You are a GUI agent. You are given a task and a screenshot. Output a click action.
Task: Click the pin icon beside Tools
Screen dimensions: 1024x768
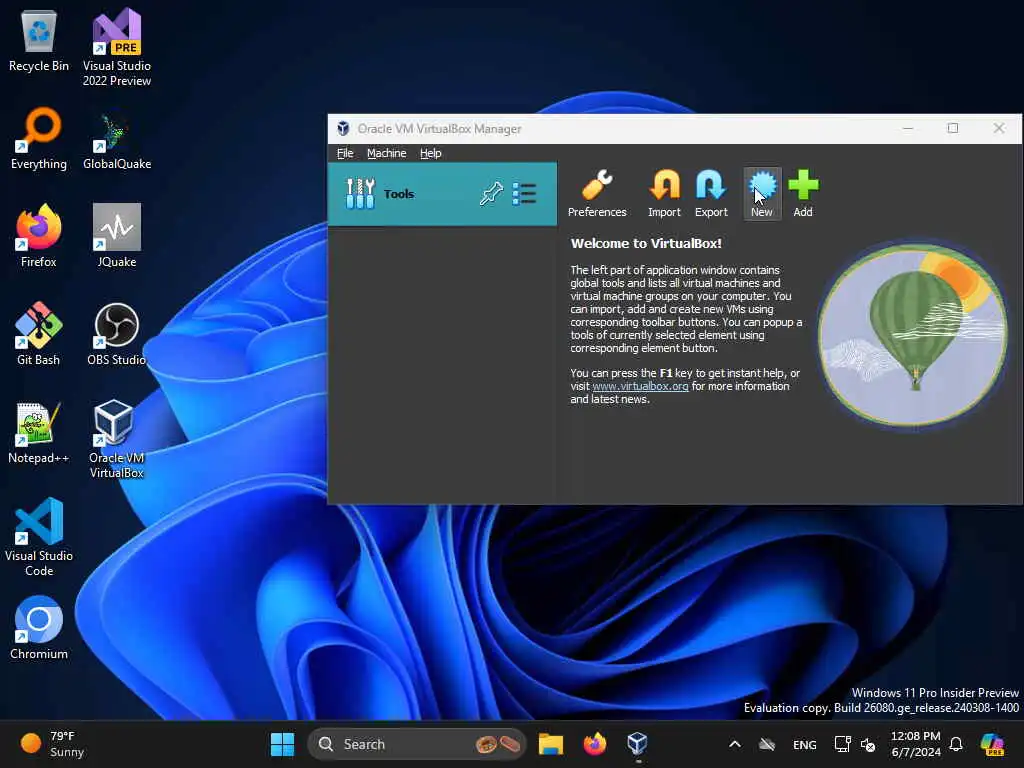click(491, 193)
